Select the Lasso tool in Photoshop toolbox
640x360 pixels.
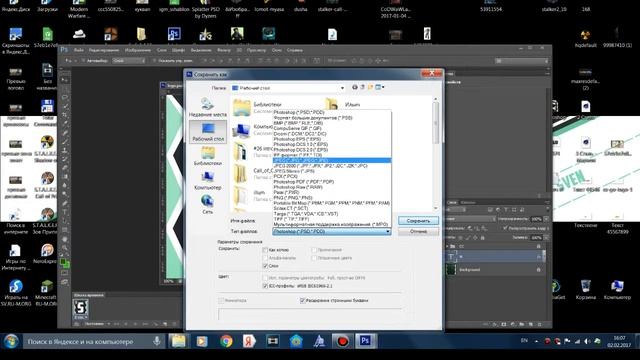65,97
